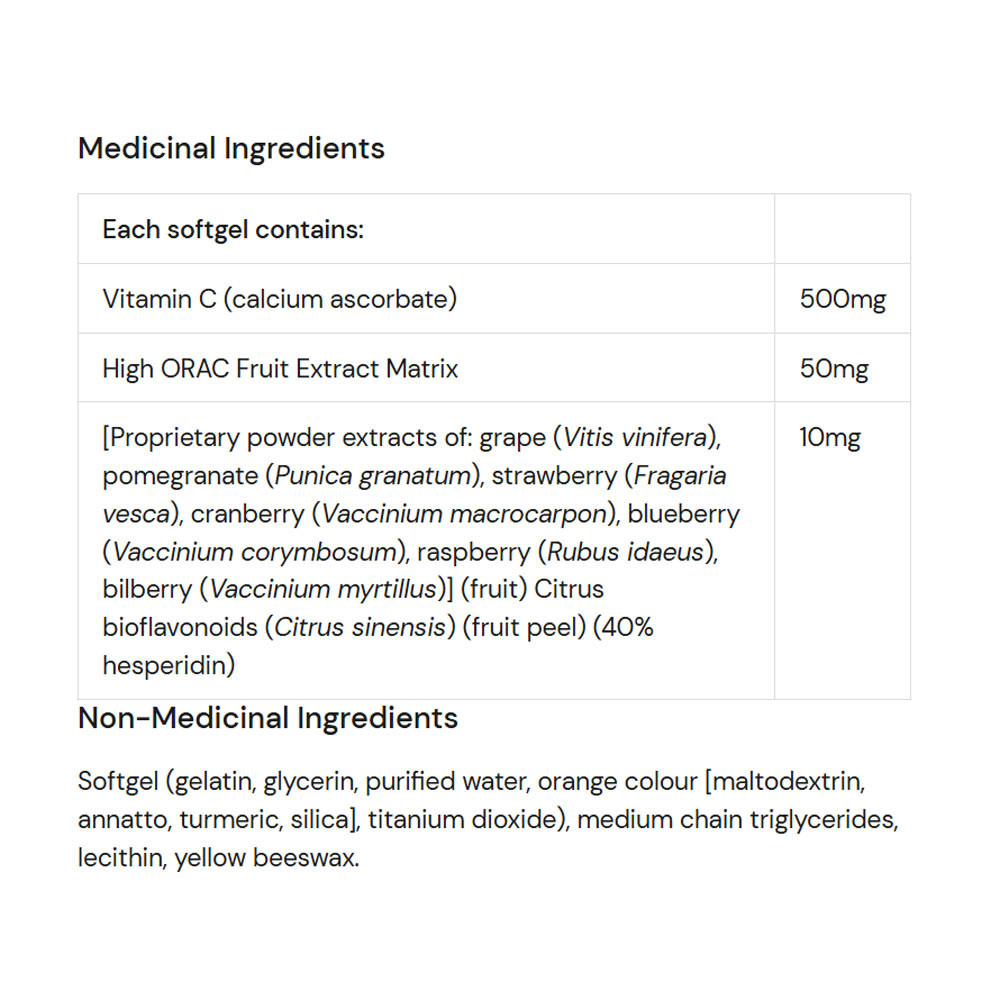Select the 'Each softgel contains:' header cell
Image resolution: width=1000 pixels, height=1000 pixels.
pyautogui.click(x=233, y=230)
